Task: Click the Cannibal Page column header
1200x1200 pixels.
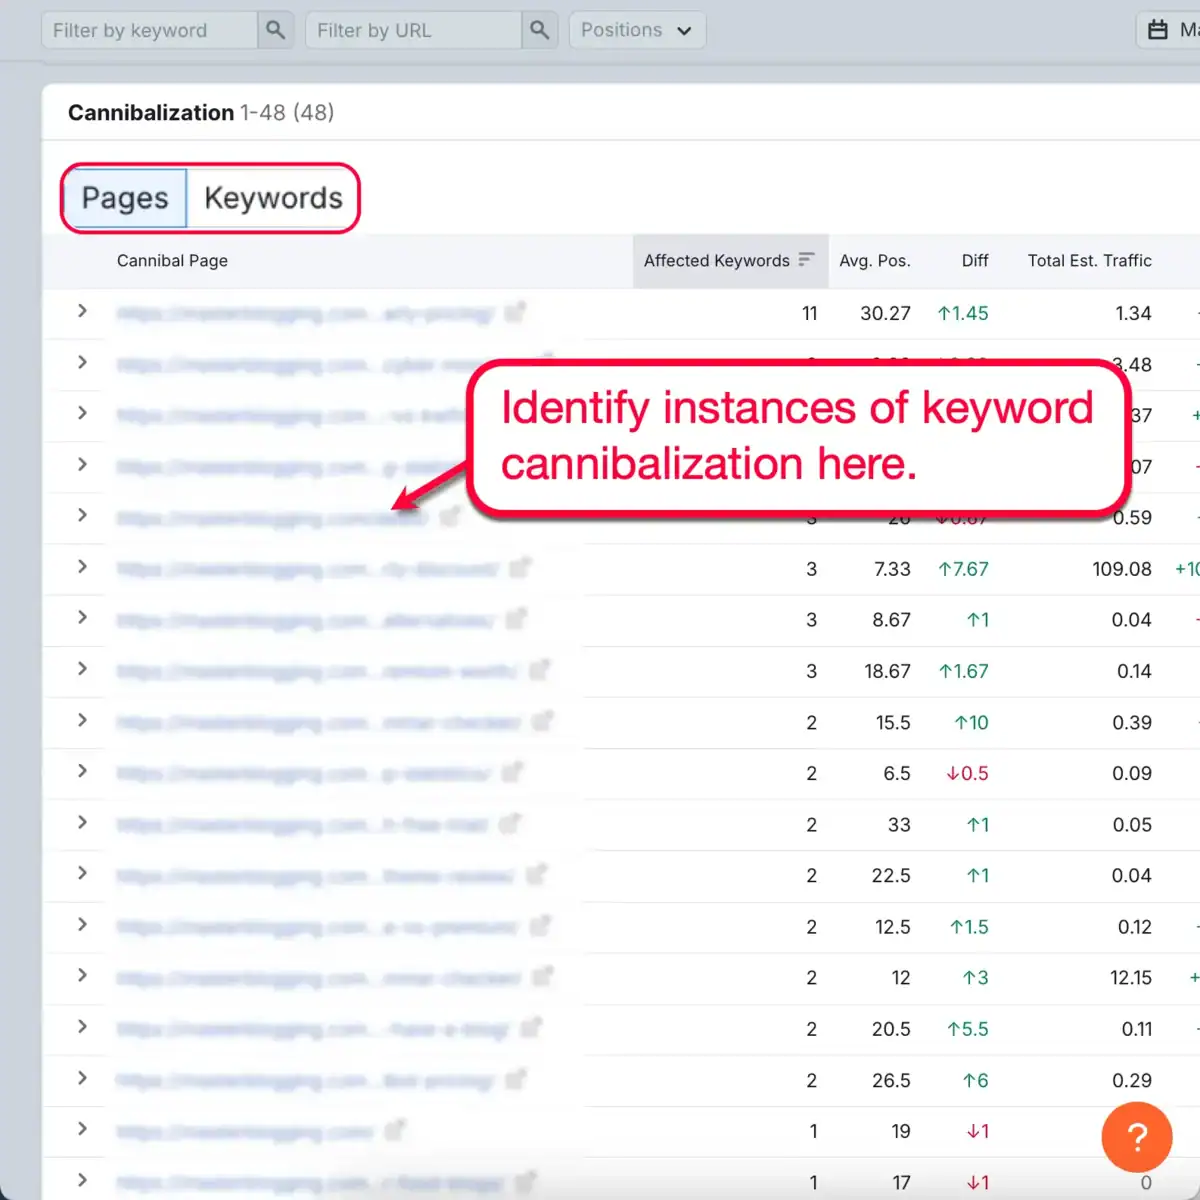Action: click(172, 260)
